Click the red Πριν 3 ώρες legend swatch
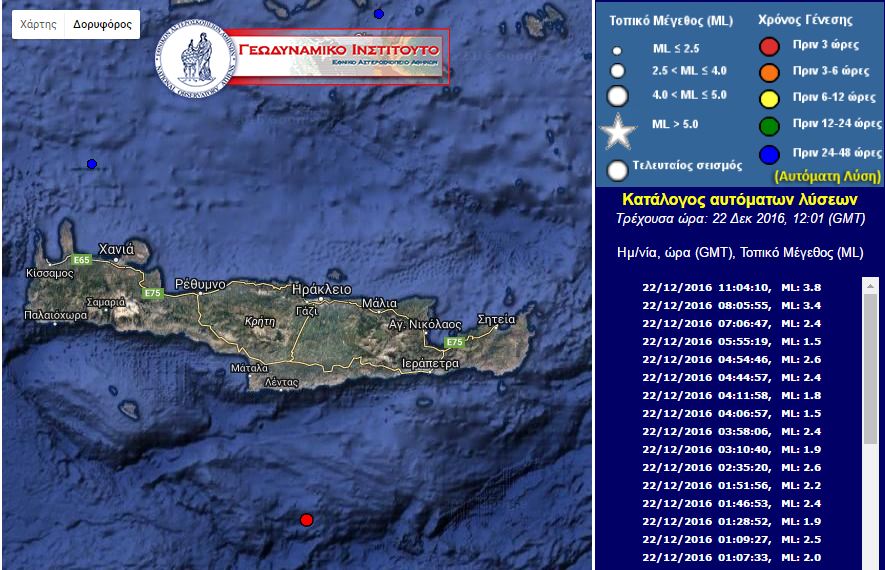The width and height of the screenshot is (885, 570). [x=769, y=46]
